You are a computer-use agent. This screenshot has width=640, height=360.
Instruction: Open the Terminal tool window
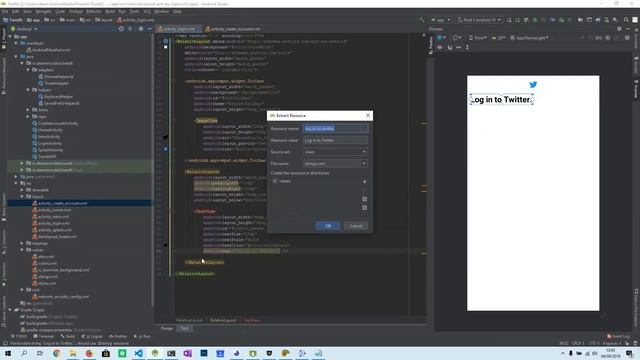tap(44, 336)
